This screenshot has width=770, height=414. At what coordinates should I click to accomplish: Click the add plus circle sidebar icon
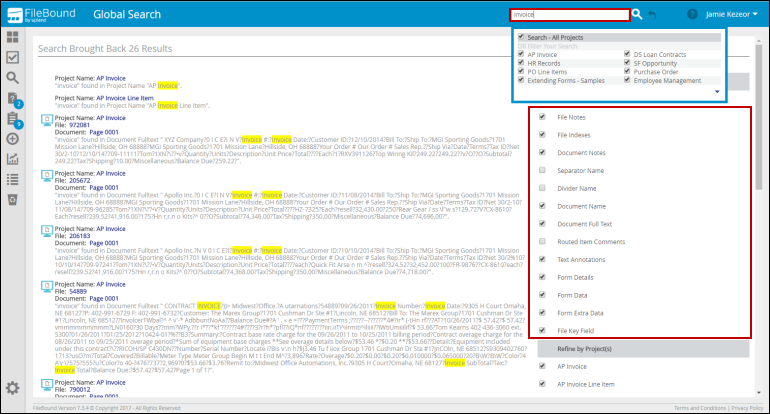coord(13,139)
